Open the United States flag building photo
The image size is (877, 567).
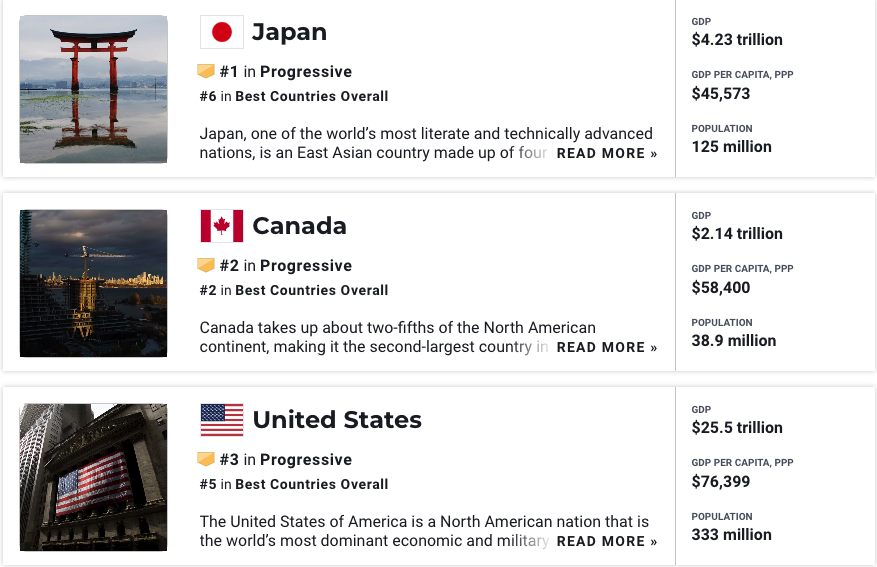tap(93, 477)
